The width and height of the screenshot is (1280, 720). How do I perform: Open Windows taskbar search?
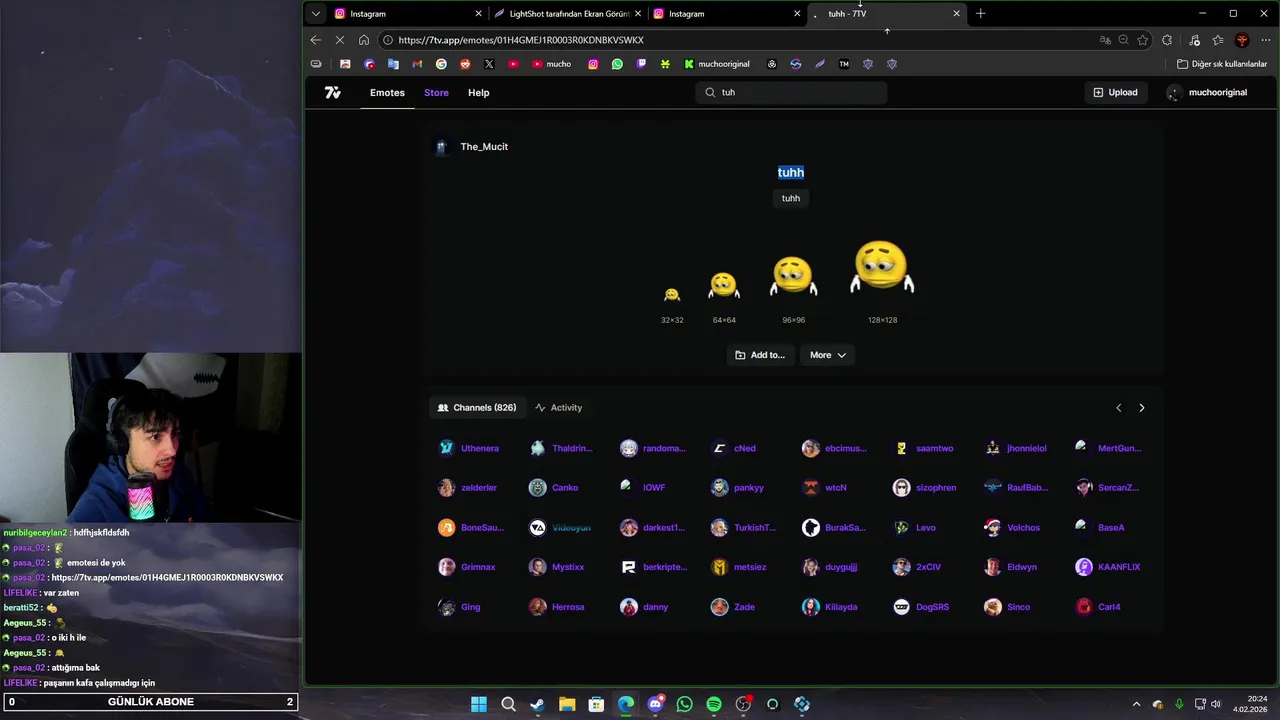point(508,704)
